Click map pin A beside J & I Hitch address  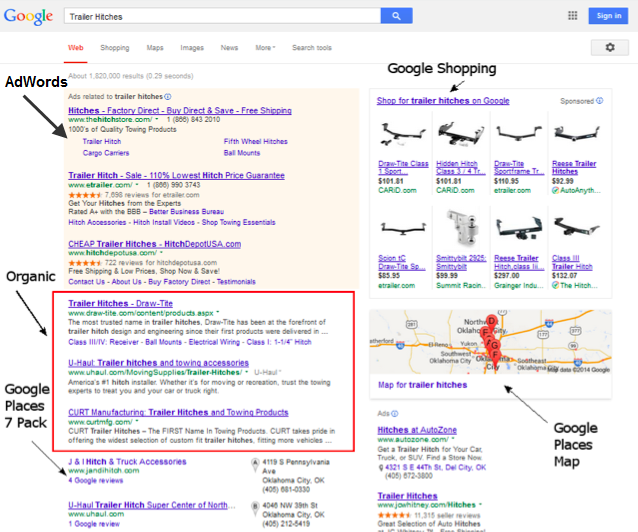click(255, 463)
